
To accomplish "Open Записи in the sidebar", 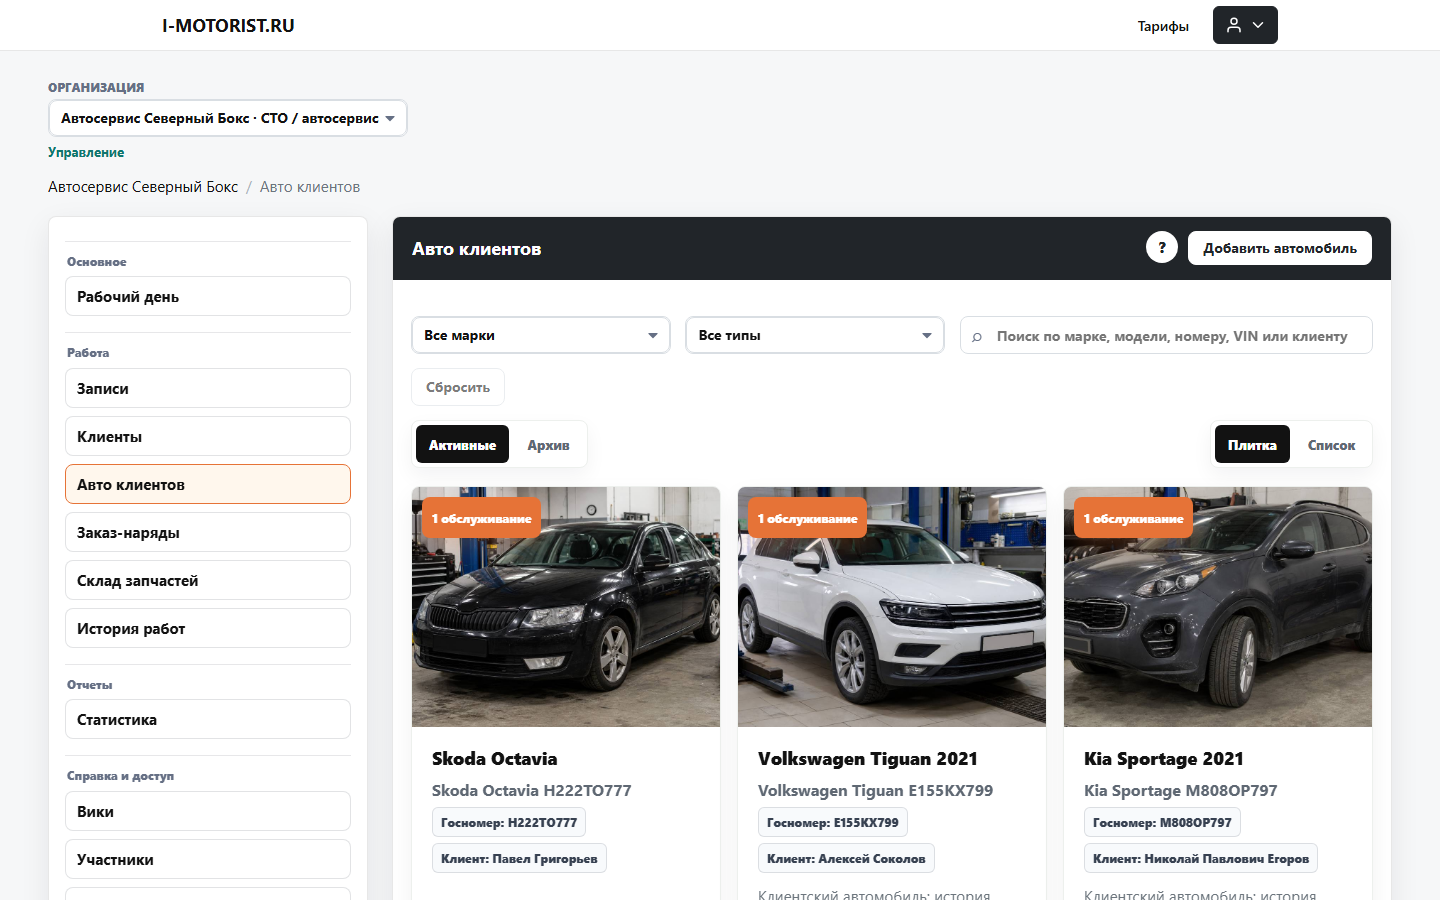I will point(208,389).
